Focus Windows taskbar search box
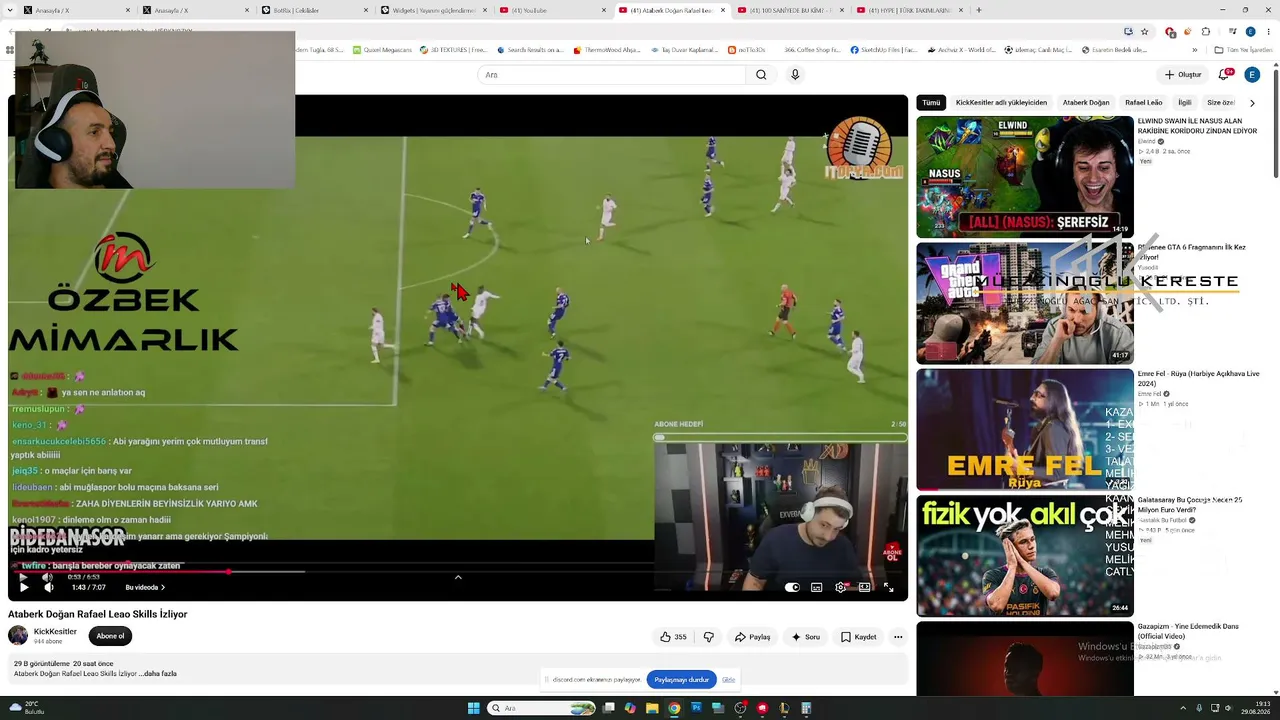Image resolution: width=1280 pixels, height=720 pixels. click(x=541, y=708)
